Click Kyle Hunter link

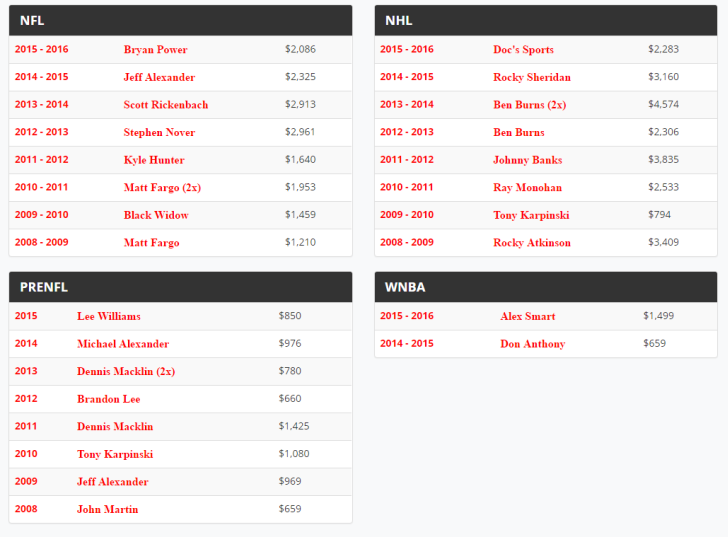click(x=154, y=160)
